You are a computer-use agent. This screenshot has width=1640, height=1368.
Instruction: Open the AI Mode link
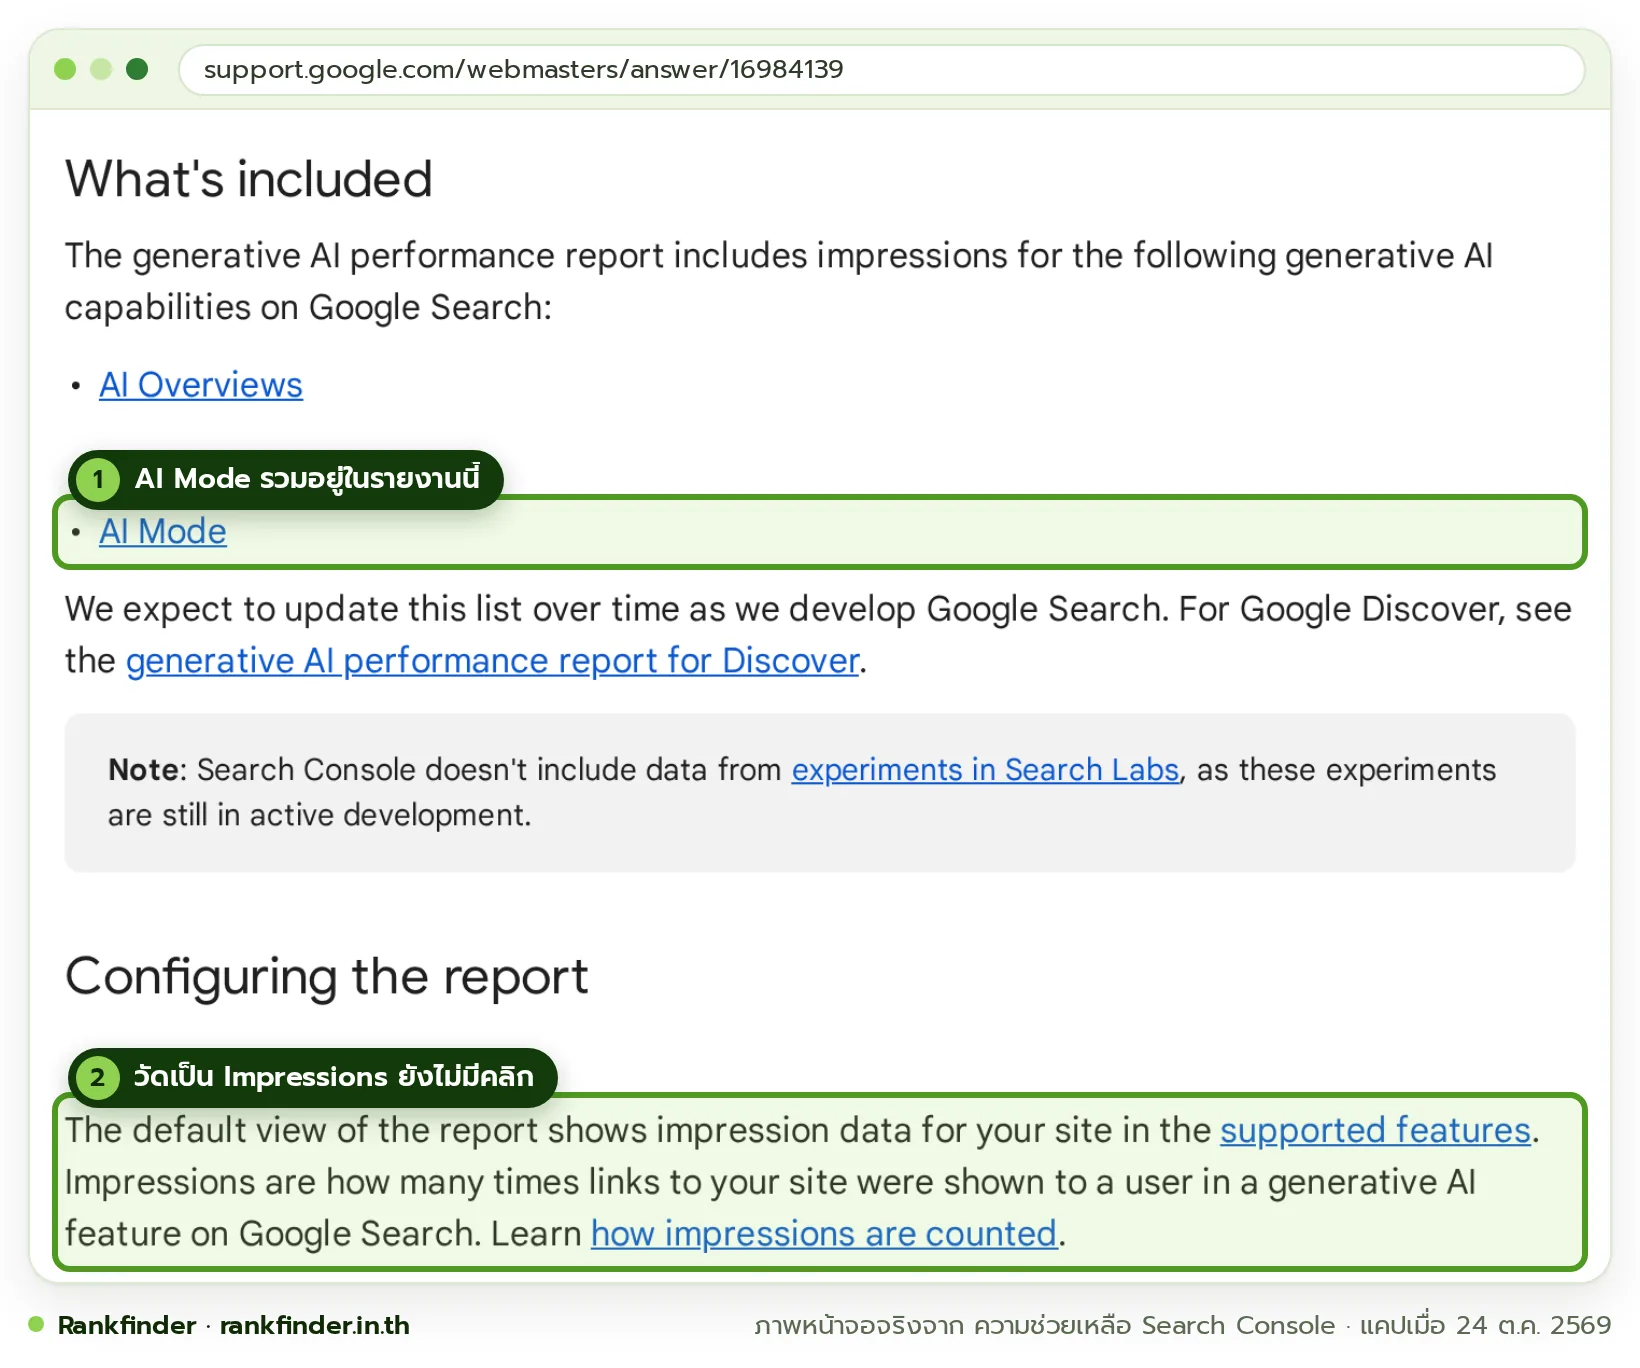pos(162,531)
